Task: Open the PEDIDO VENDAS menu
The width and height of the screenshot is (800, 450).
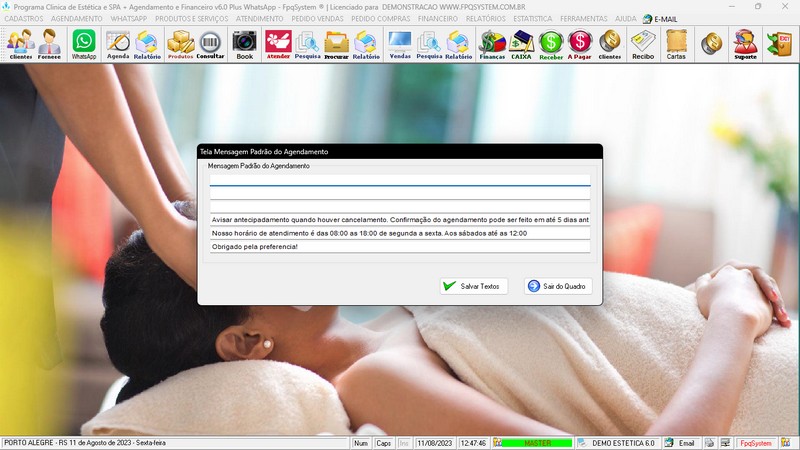Action: click(317, 19)
